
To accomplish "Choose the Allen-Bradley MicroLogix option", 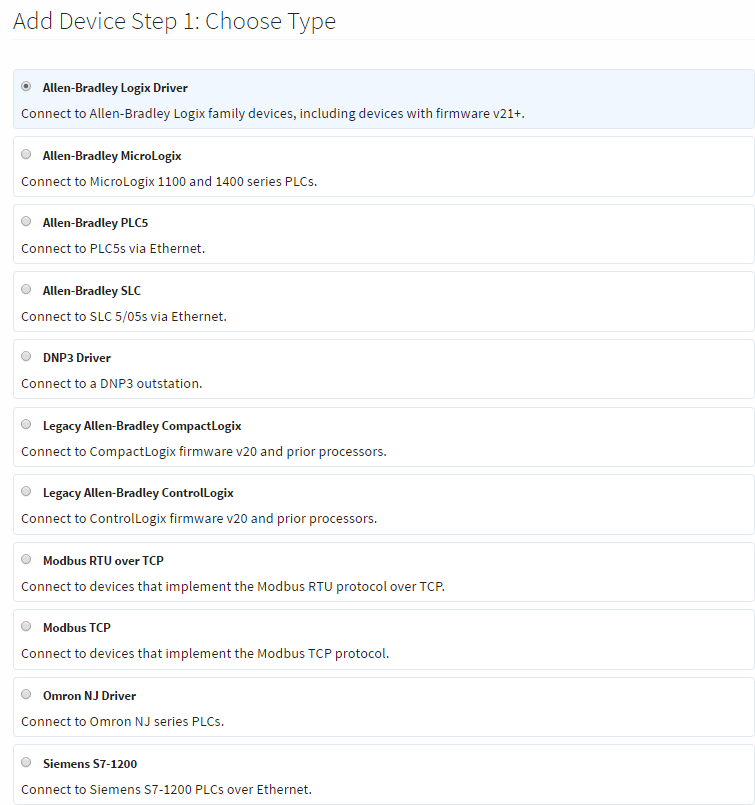I will [x=25, y=154].
